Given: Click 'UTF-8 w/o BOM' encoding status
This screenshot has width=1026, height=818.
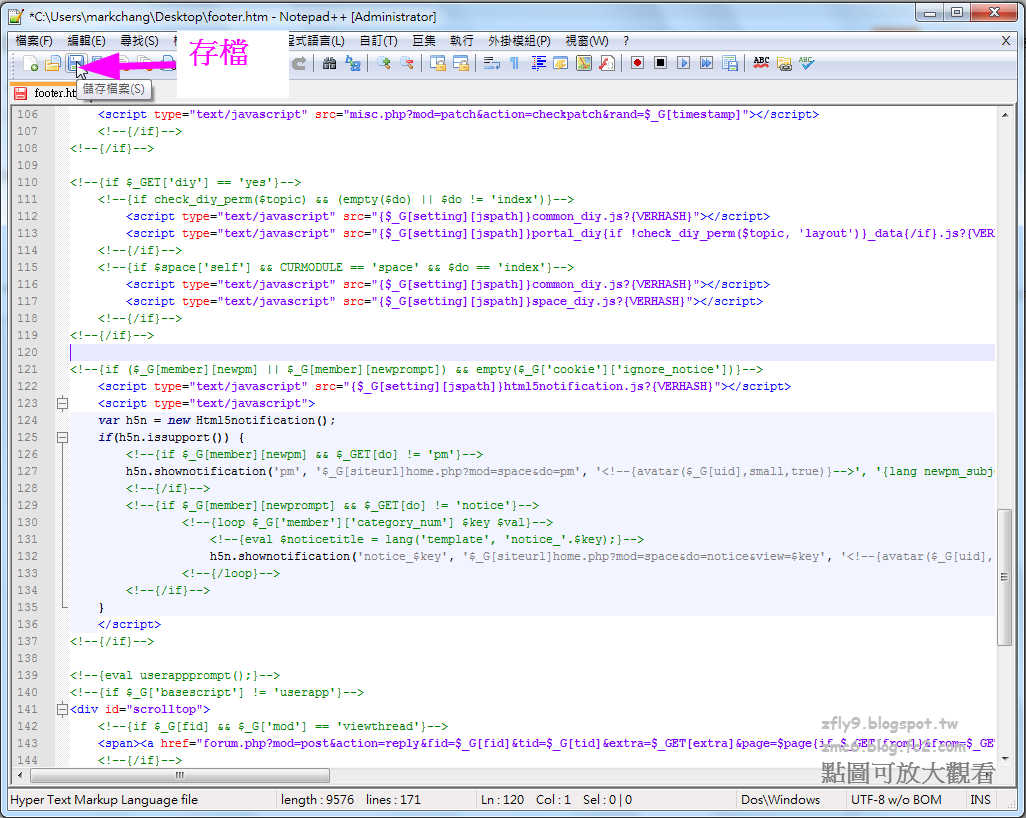Looking at the screenshot, I should tap(896, 800).
